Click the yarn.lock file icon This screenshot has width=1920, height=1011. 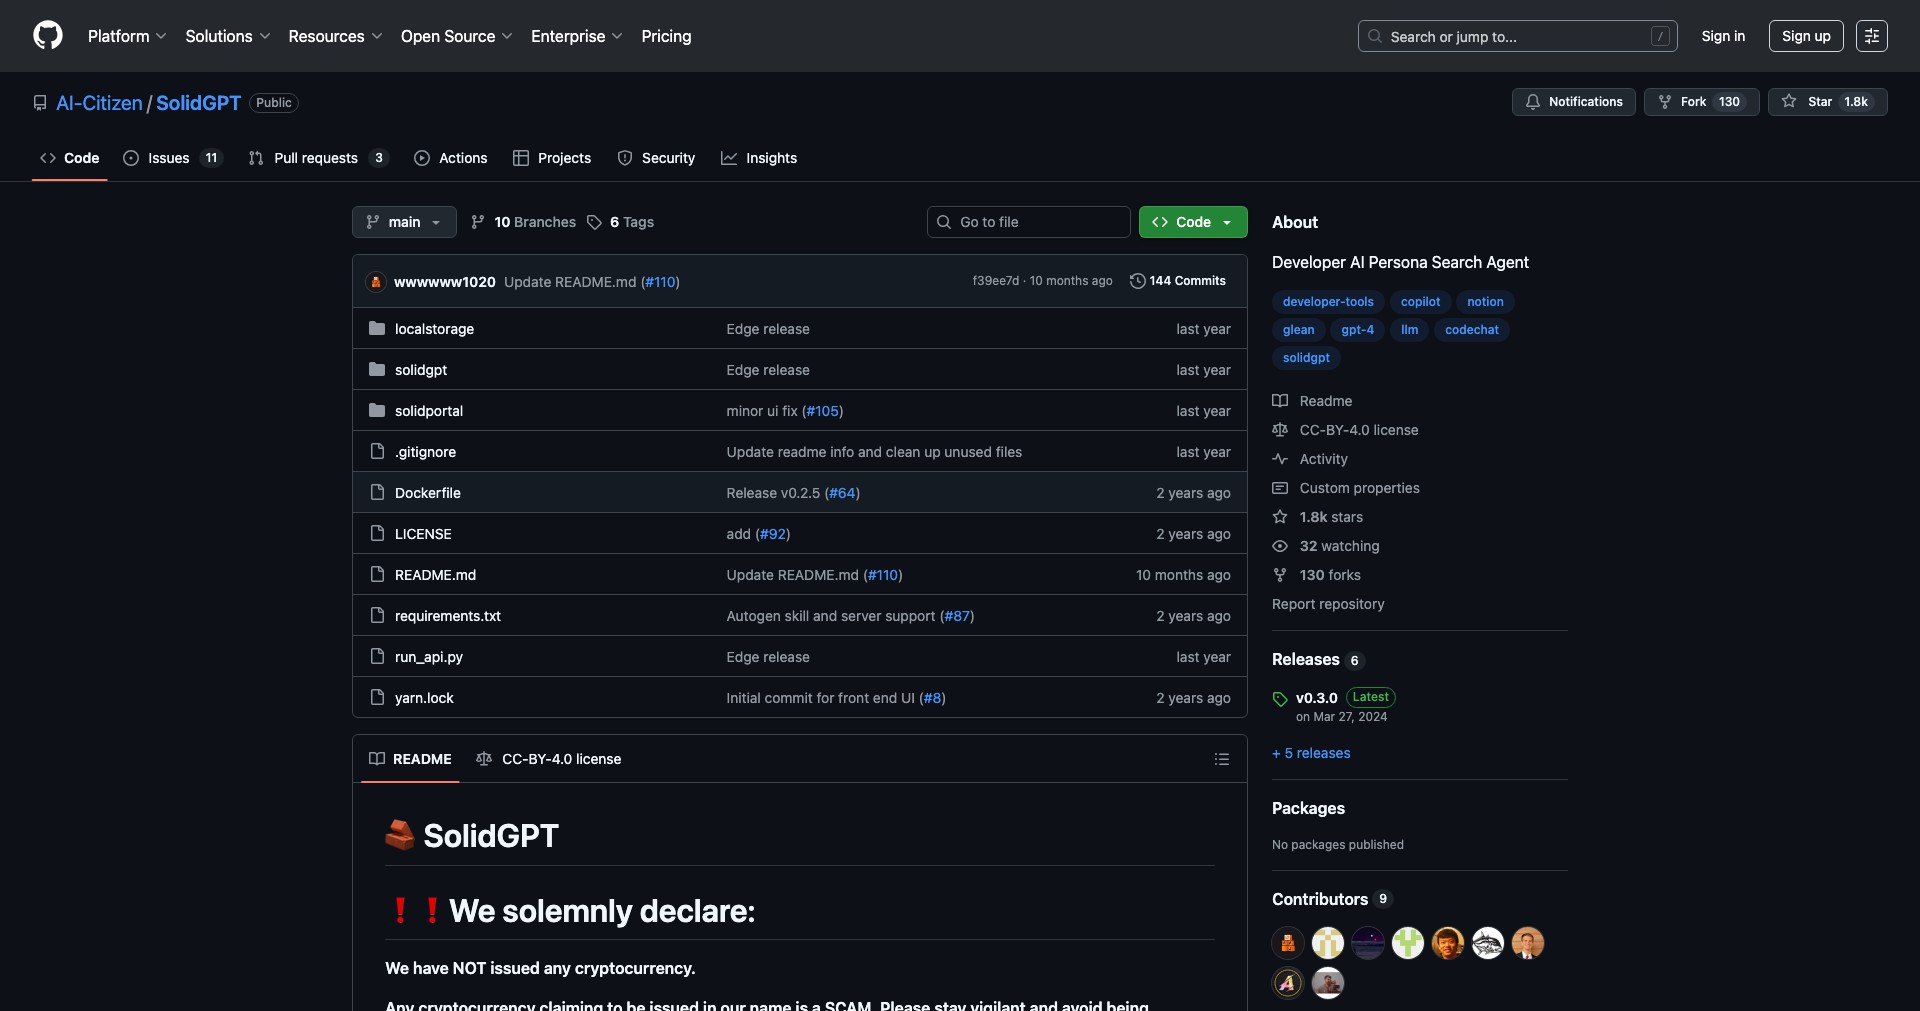click(x=377, y=698)
